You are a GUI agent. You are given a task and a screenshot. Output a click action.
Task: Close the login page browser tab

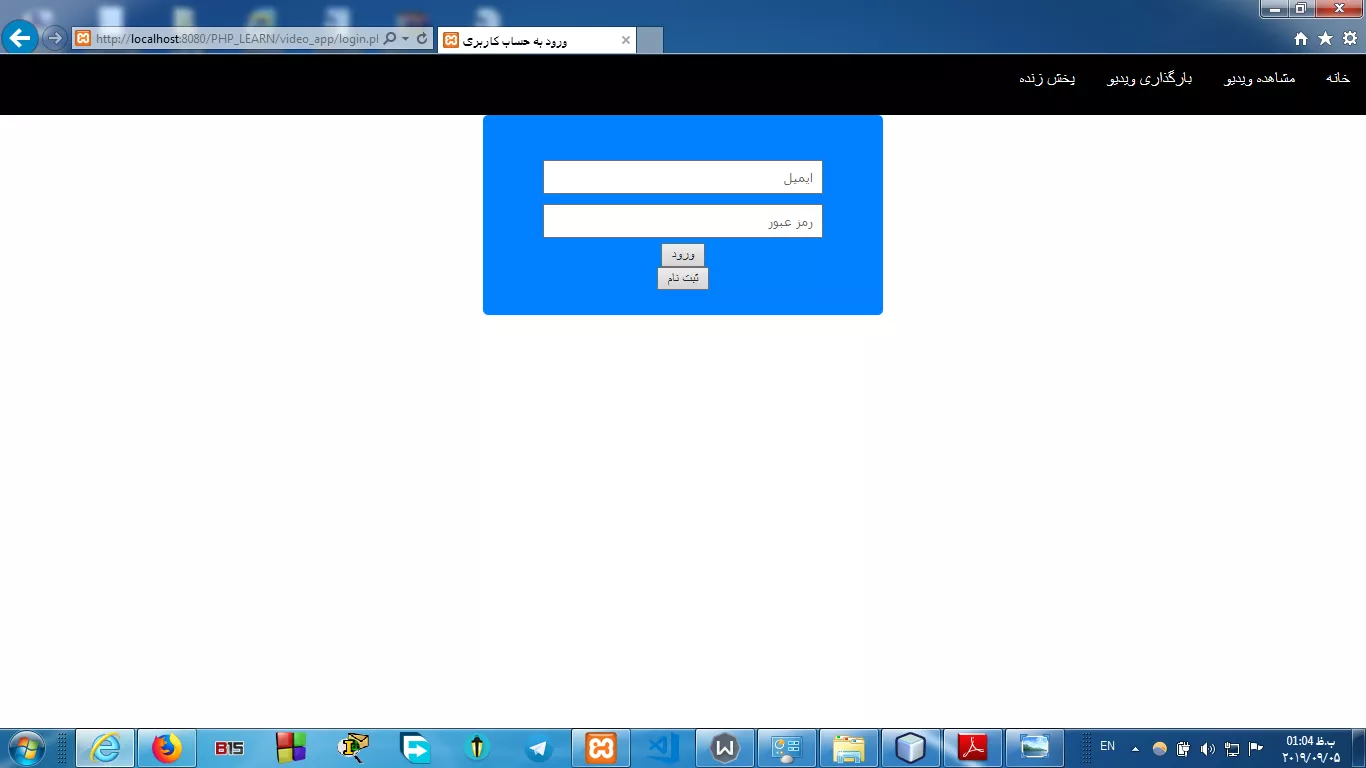(626, 40)
